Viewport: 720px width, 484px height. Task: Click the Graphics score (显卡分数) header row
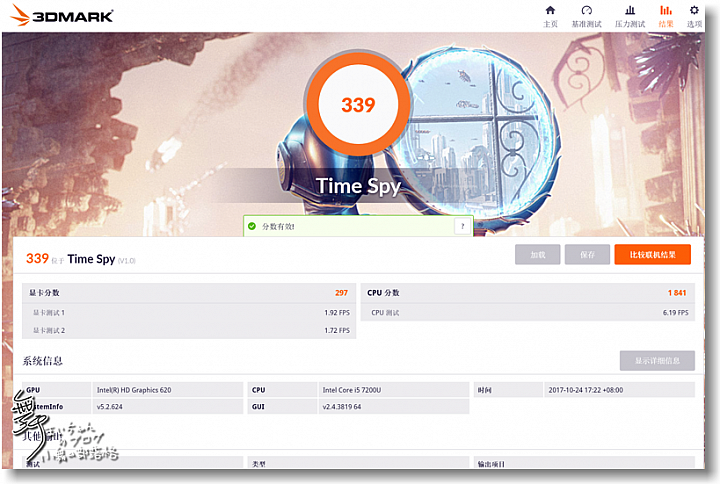[189, 293]
